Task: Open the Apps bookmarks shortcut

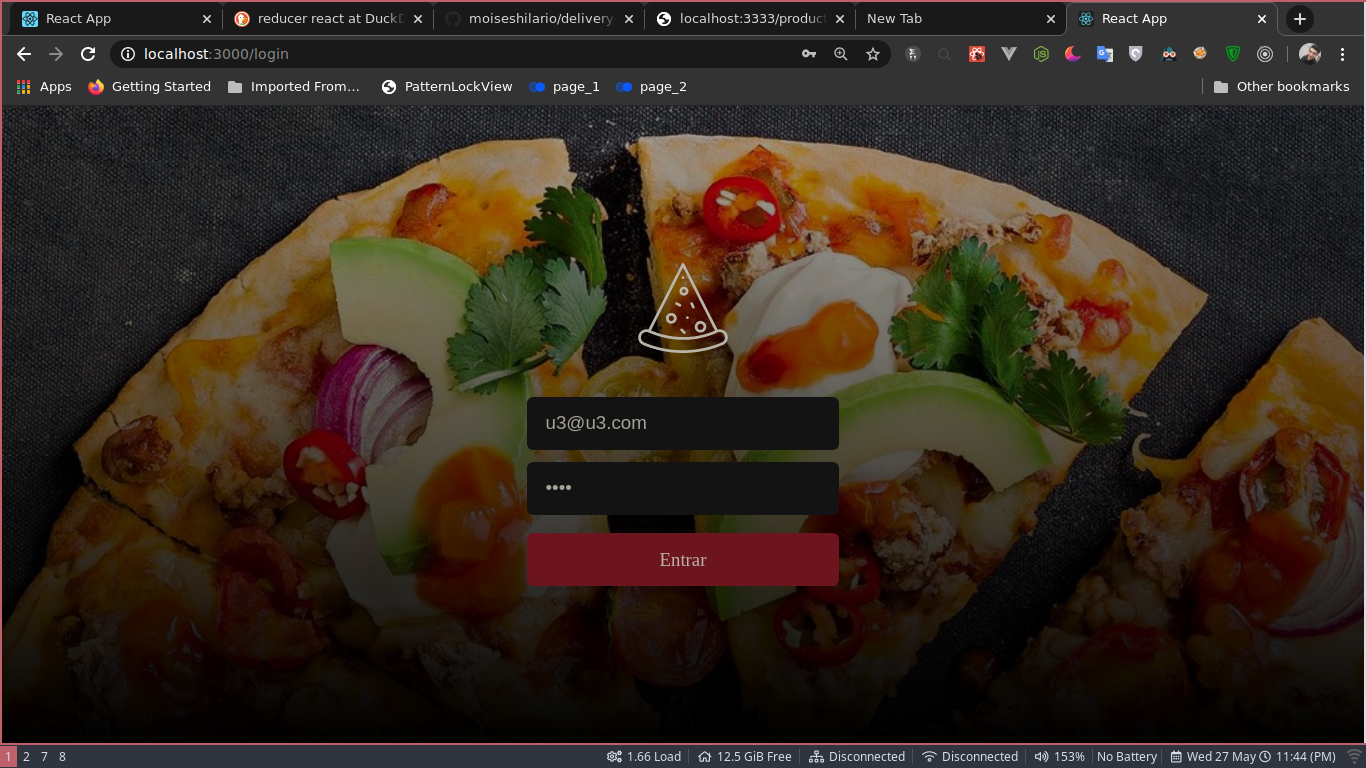Action: (x=44, y=87)
